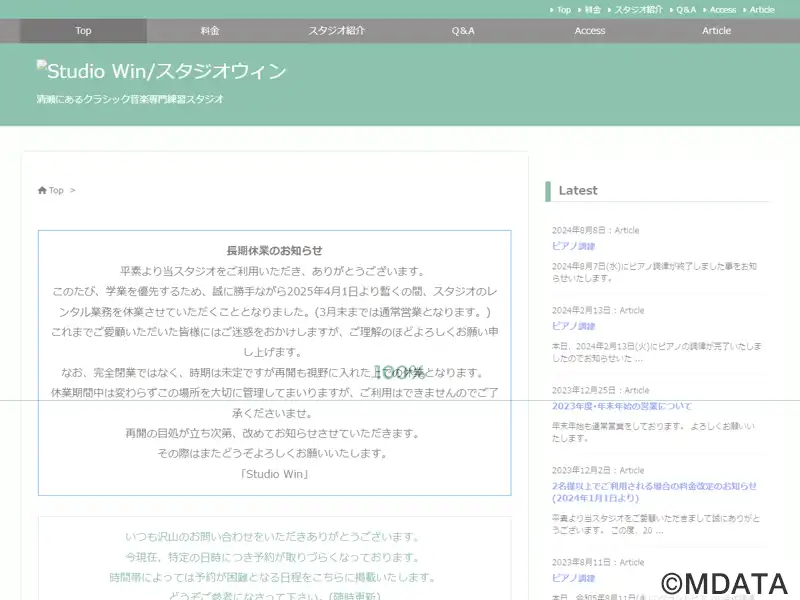
Task: Click the small Article link in the green strip
Action: point(762,10)
